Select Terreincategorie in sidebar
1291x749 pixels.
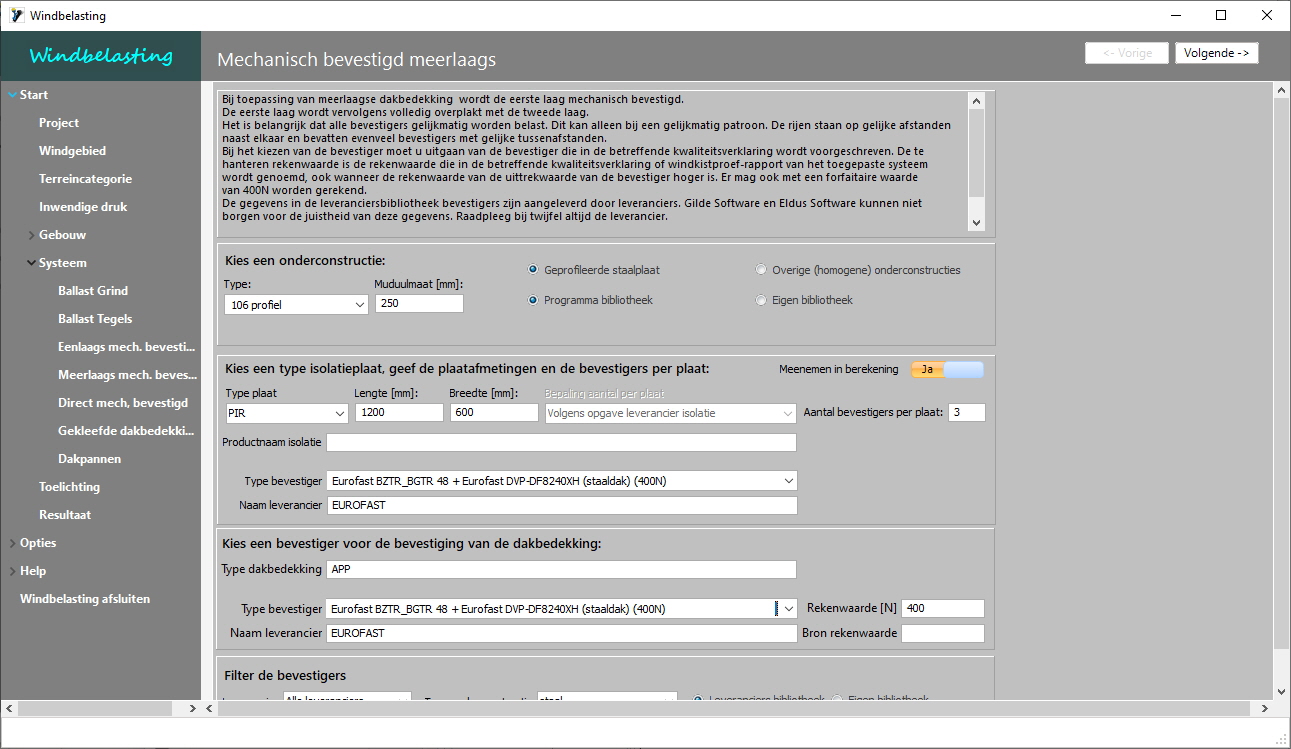tap(85, 179)
